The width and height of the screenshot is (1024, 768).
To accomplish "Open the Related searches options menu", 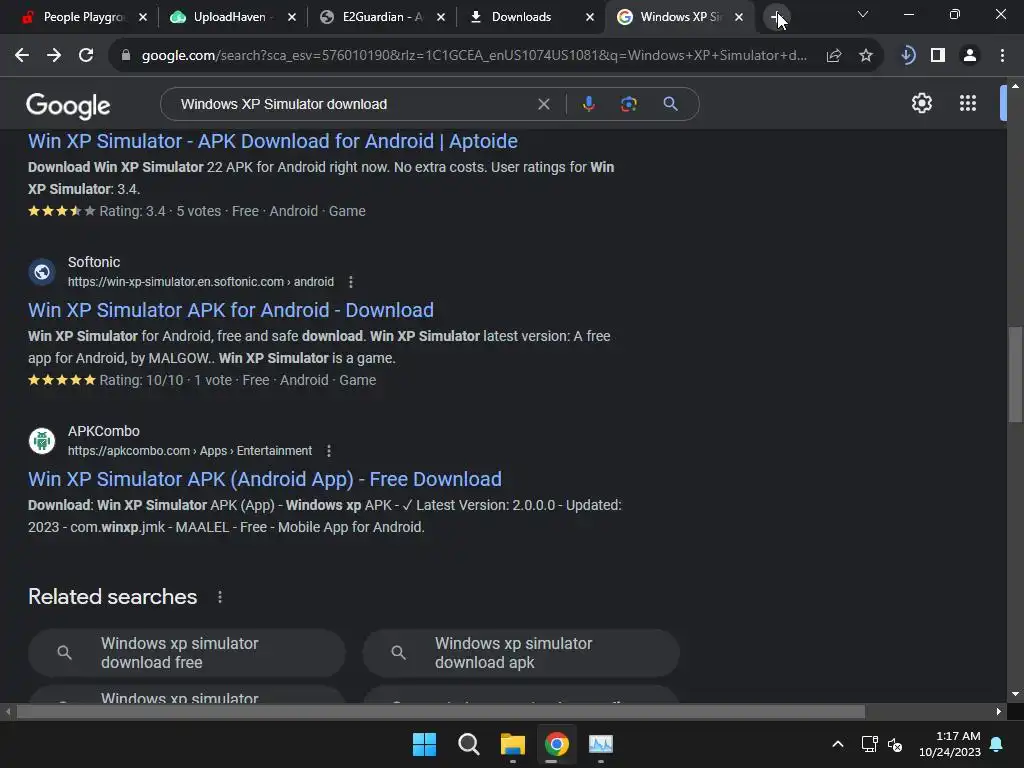I will click(220, 597).
